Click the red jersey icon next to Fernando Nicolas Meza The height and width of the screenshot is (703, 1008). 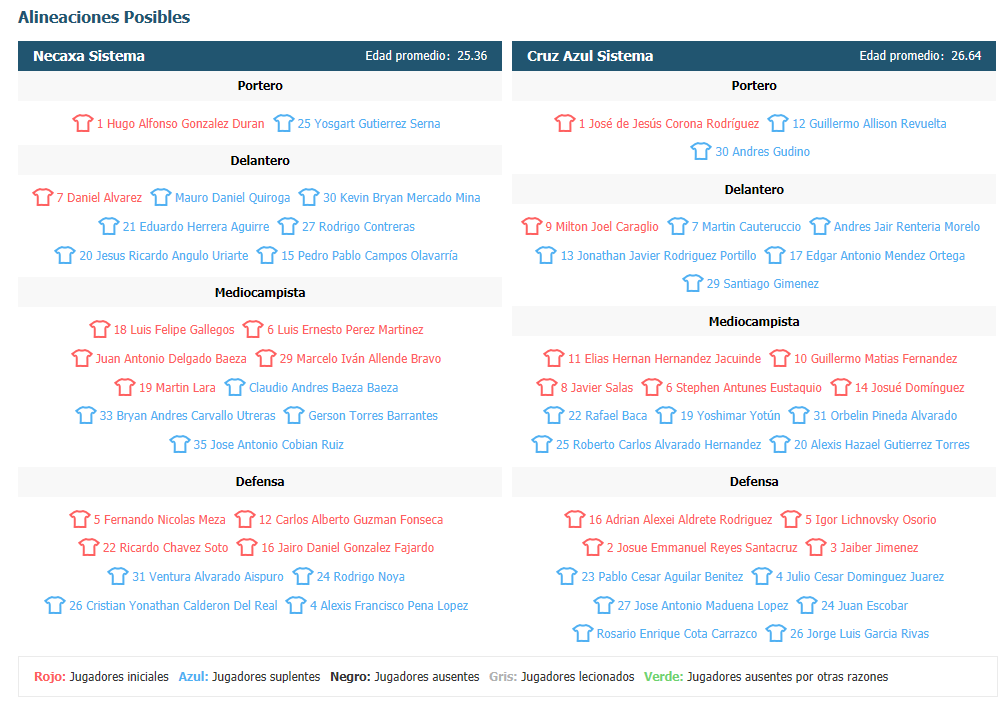pyautogui.click(x=80, y=519)
